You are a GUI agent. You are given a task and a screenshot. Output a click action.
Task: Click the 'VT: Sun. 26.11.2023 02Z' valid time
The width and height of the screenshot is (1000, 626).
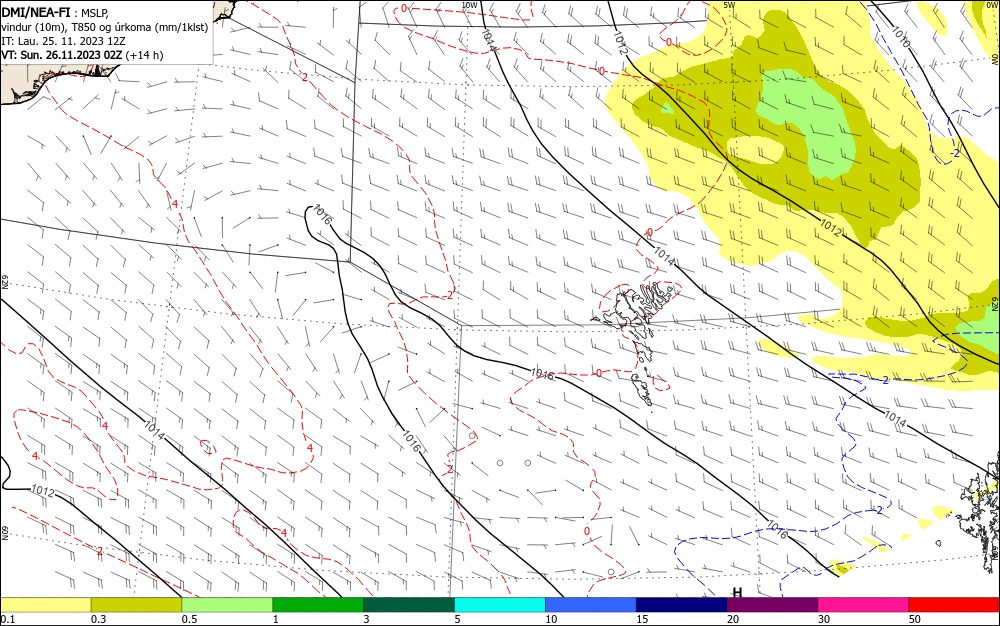coord(61,55)
